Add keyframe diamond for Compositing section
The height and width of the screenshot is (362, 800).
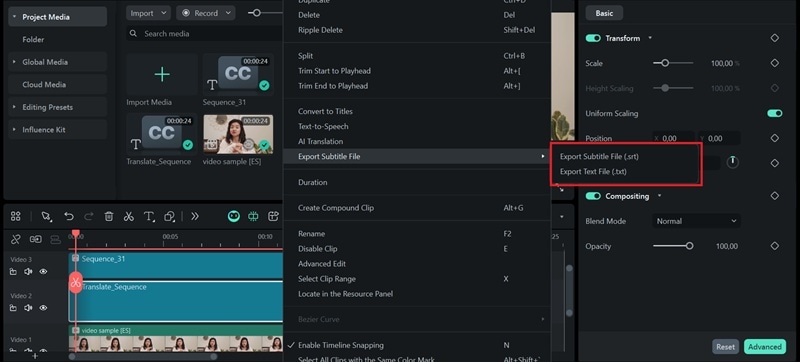774,196
